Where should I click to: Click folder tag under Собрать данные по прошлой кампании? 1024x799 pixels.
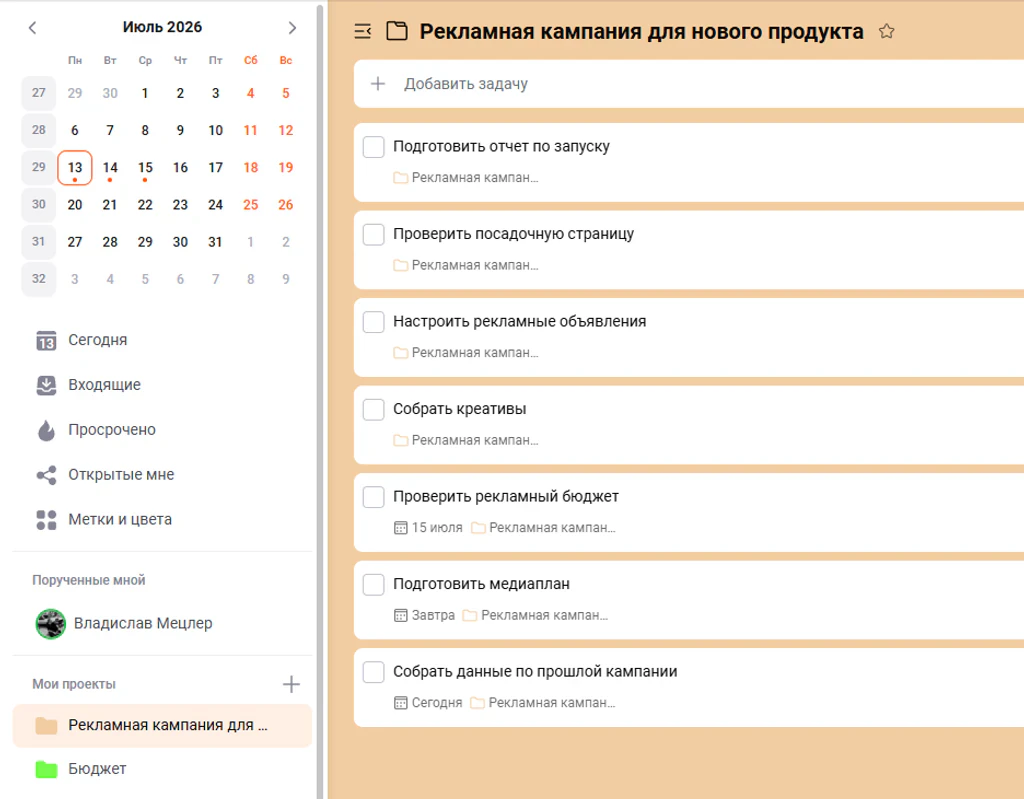[543, 703]
